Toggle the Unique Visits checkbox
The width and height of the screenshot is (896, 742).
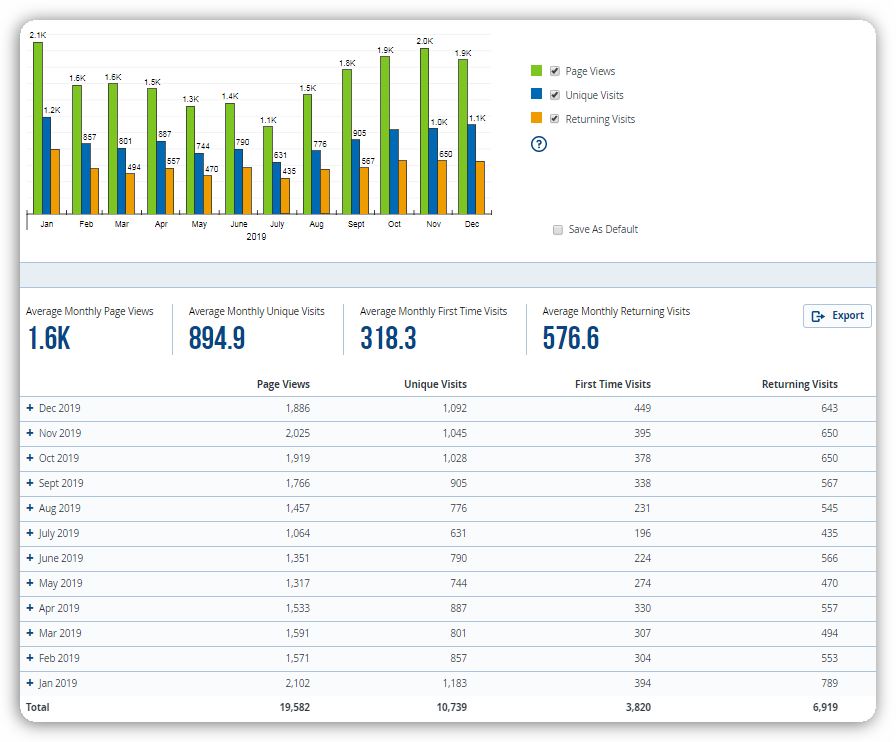click(555, 95)
